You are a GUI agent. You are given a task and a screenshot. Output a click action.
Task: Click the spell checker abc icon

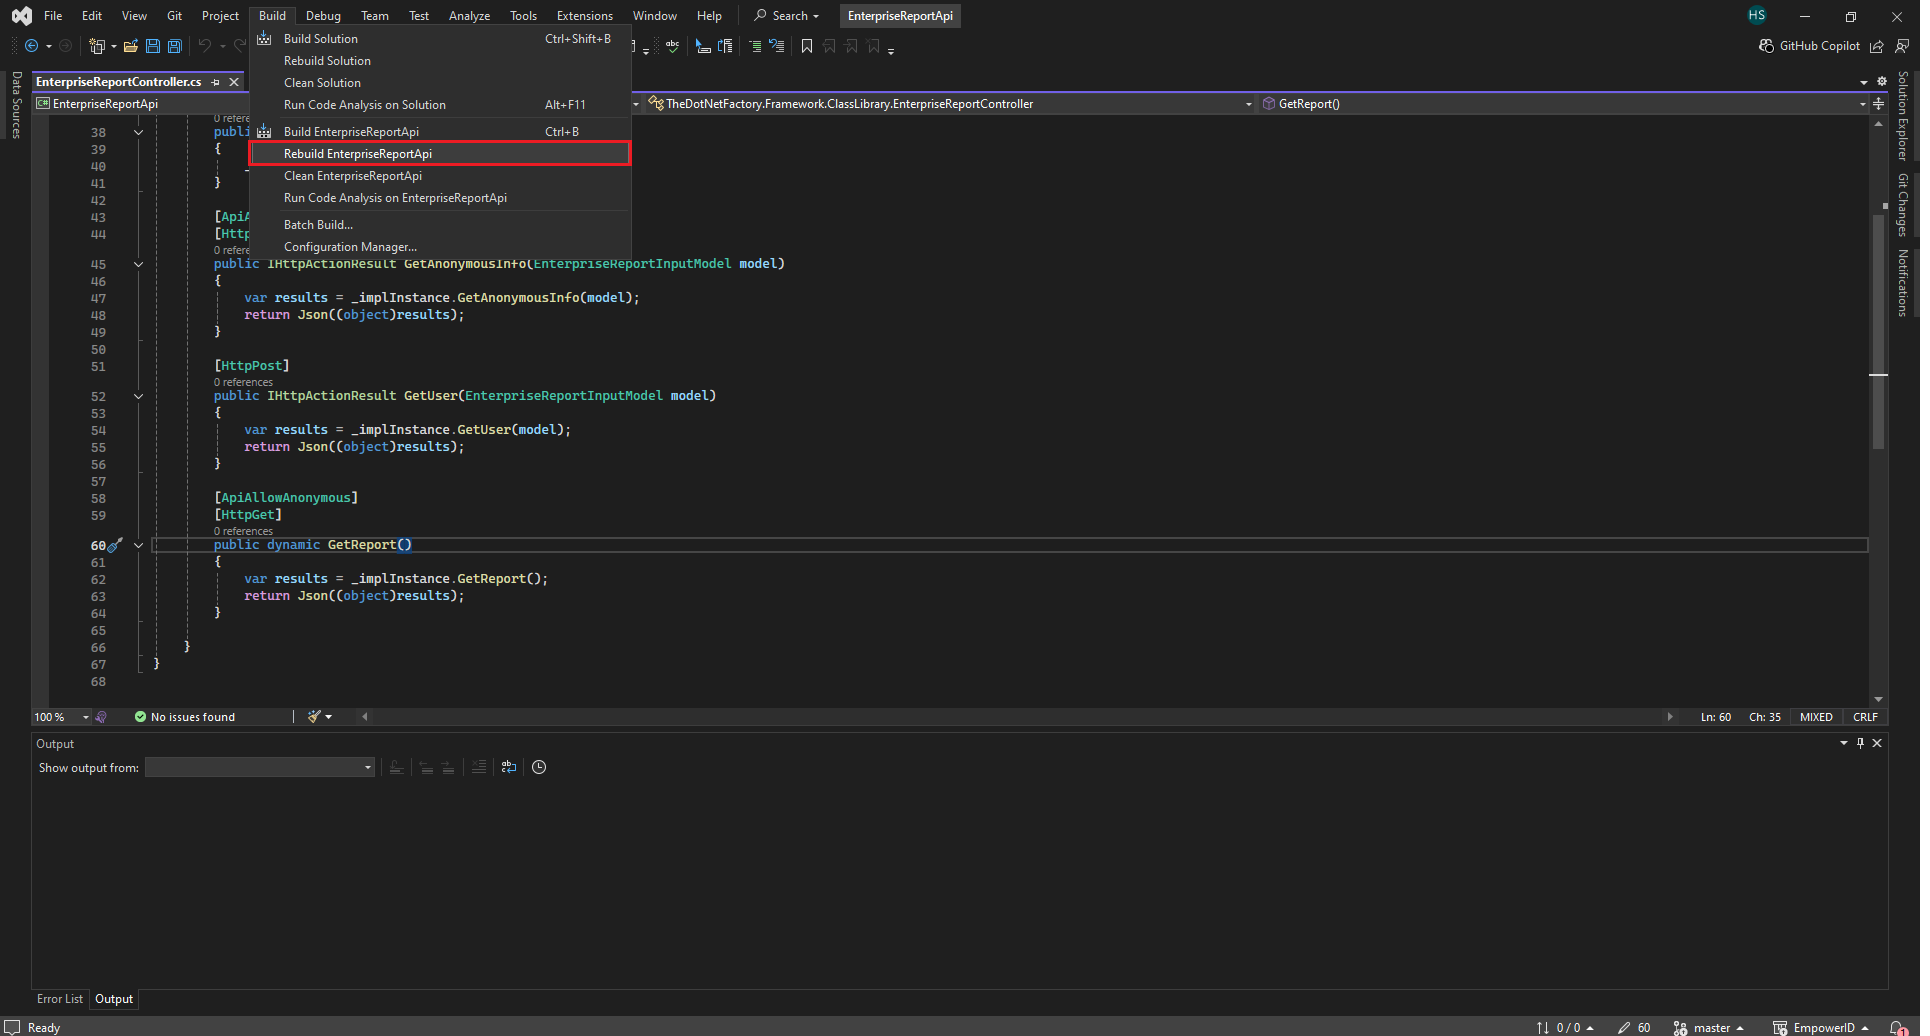[672, 46]
